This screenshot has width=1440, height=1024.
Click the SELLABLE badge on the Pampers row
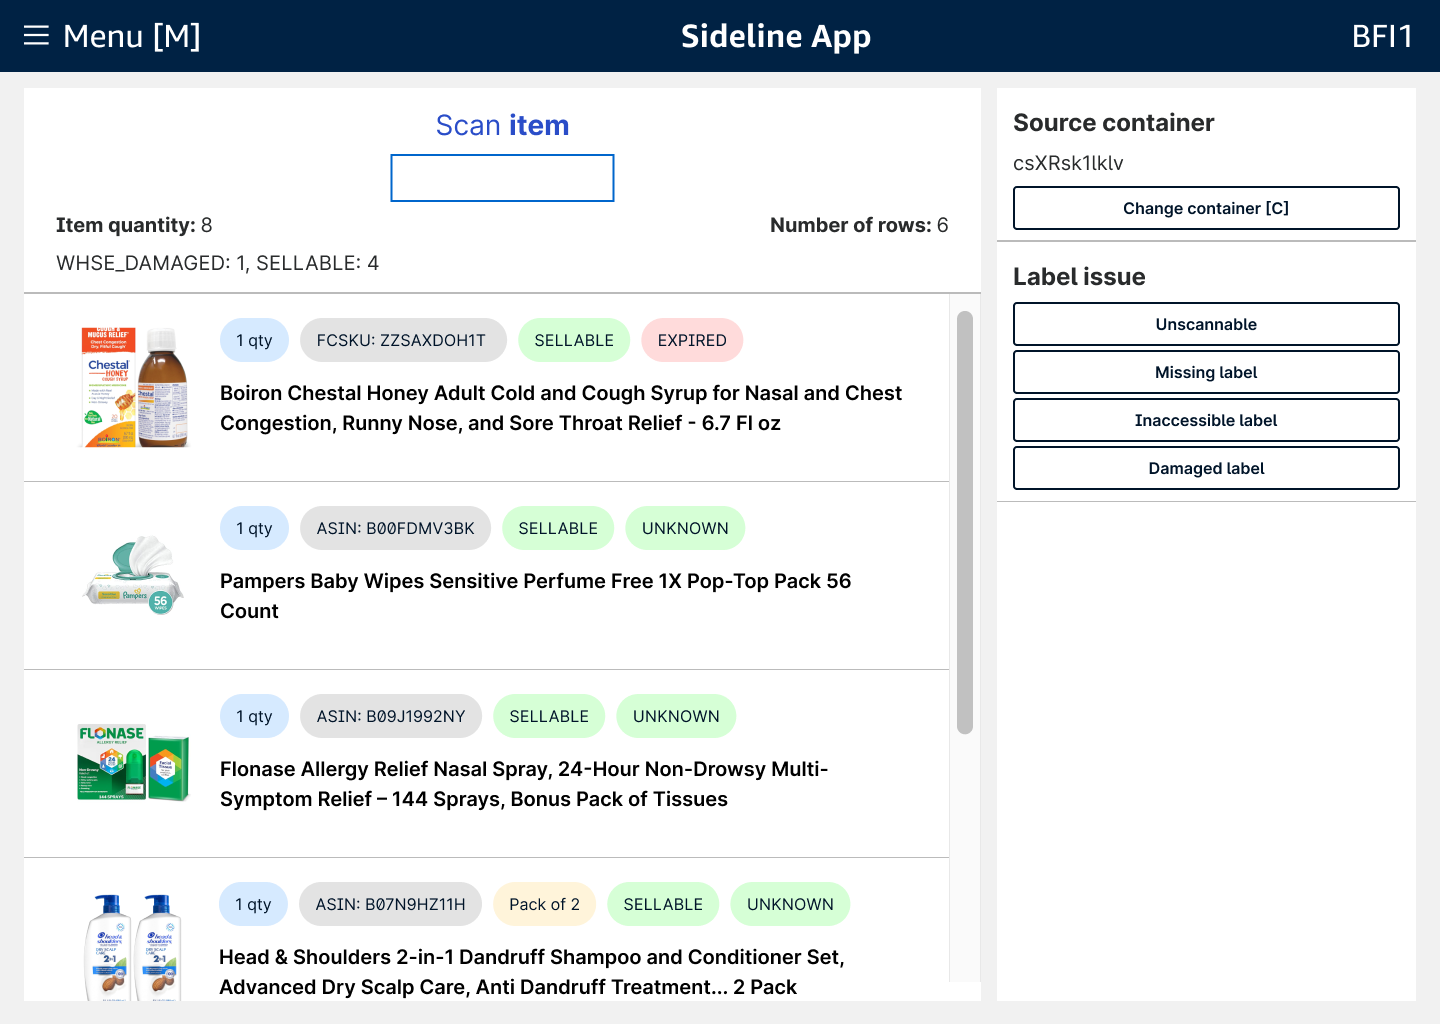tap(558, 528)
